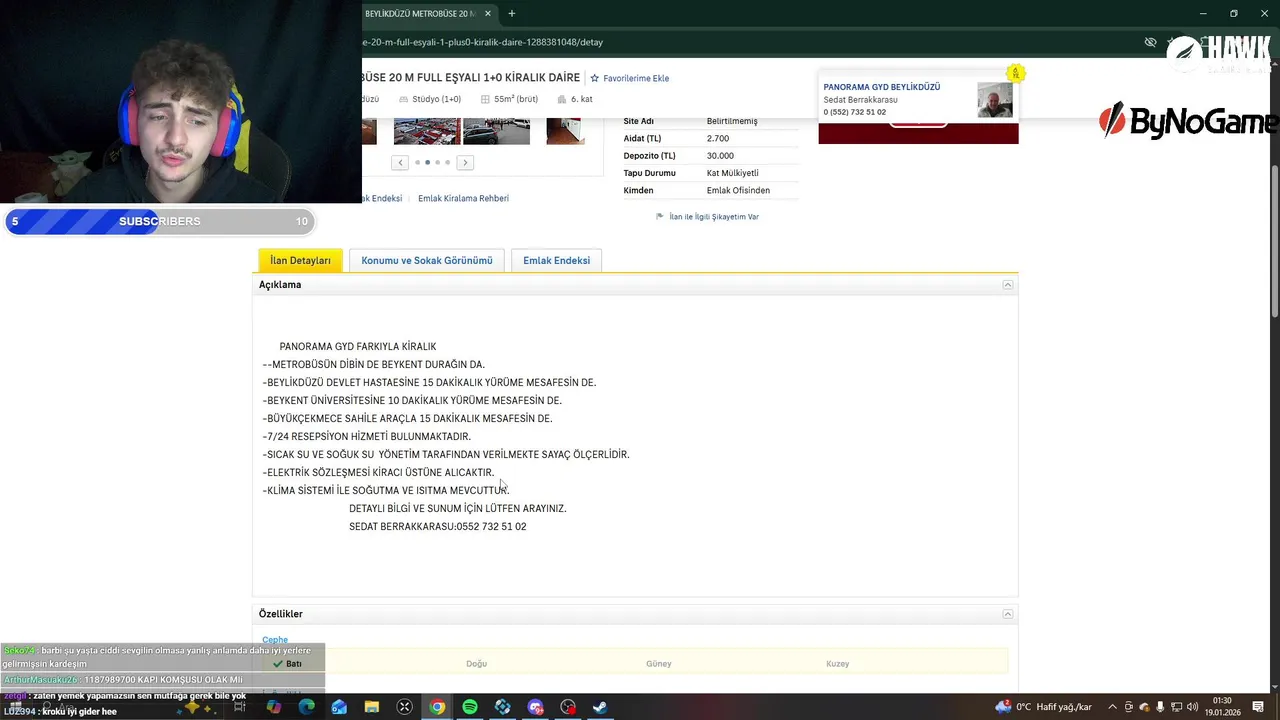1280x720 pixels.
Task: Open Emlak Kiralama Rehberi link
Action: click(463, 198)
